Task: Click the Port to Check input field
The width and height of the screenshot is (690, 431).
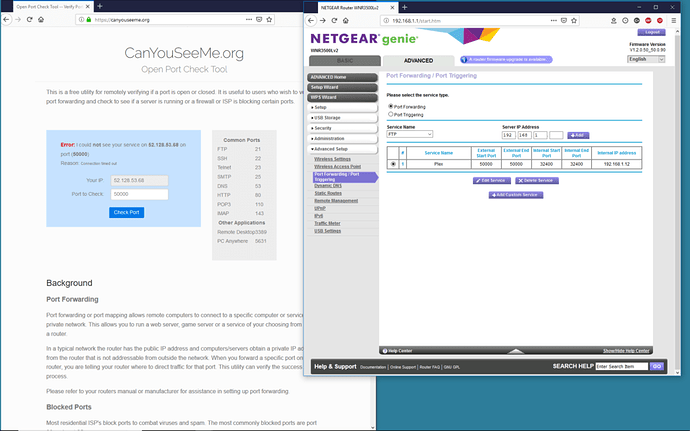Action: (x=139, y=194)
